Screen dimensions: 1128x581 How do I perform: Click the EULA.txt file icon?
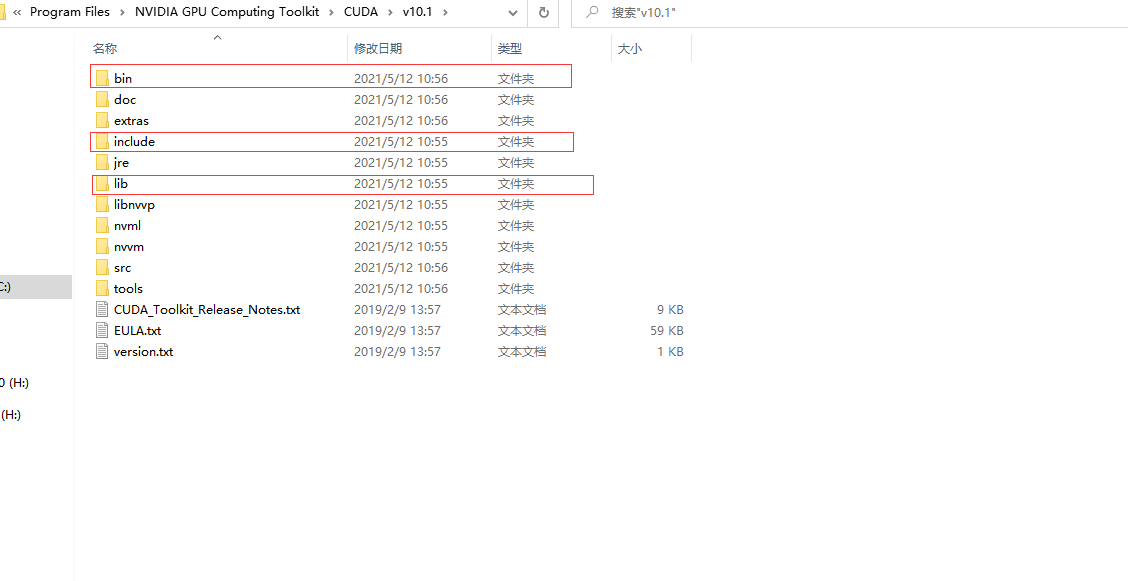point(102,331)
